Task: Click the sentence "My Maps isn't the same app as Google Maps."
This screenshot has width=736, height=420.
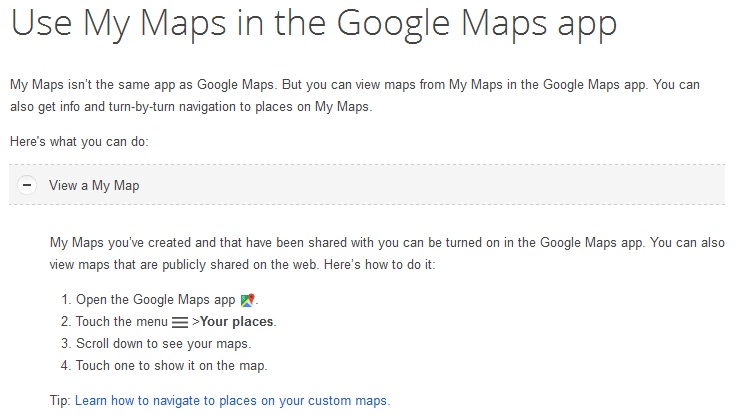Action: coord(144,84)
